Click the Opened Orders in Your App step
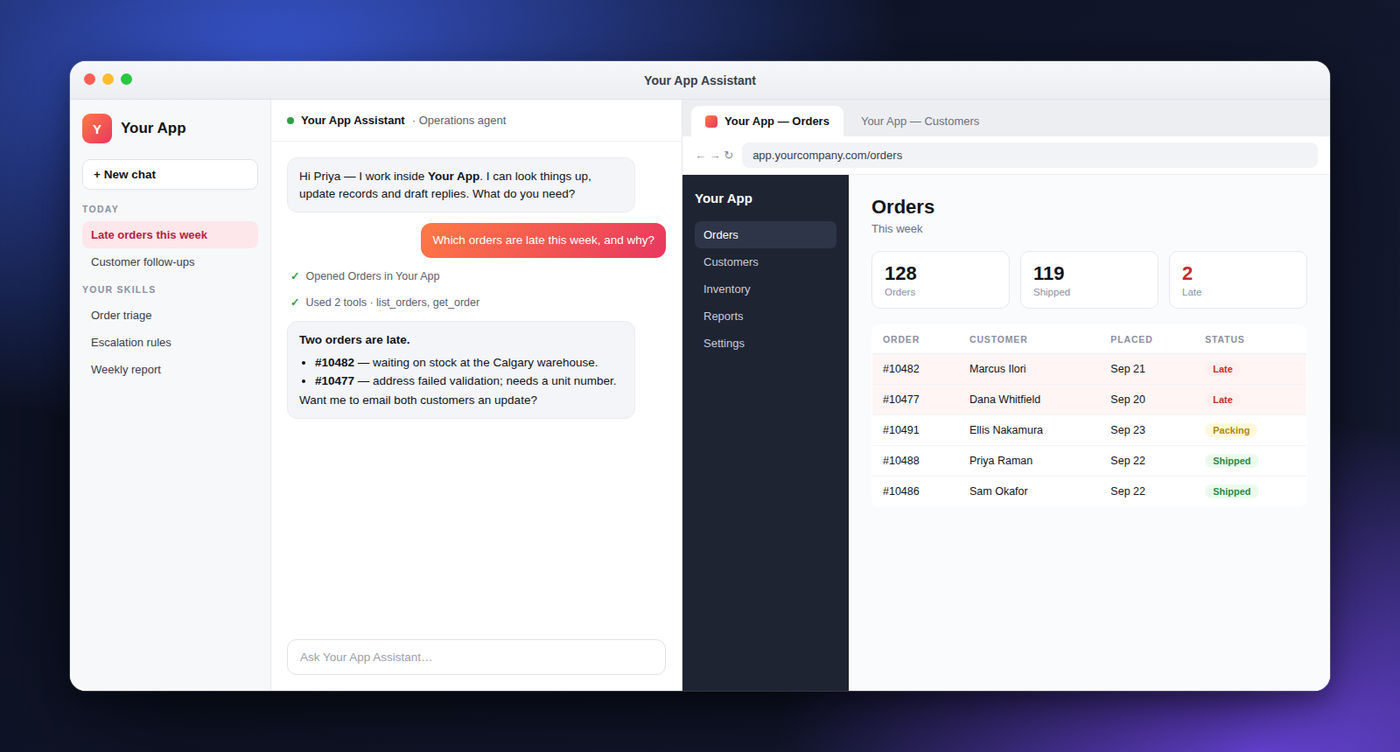The image size is (1400, 752). click(365, 276)
